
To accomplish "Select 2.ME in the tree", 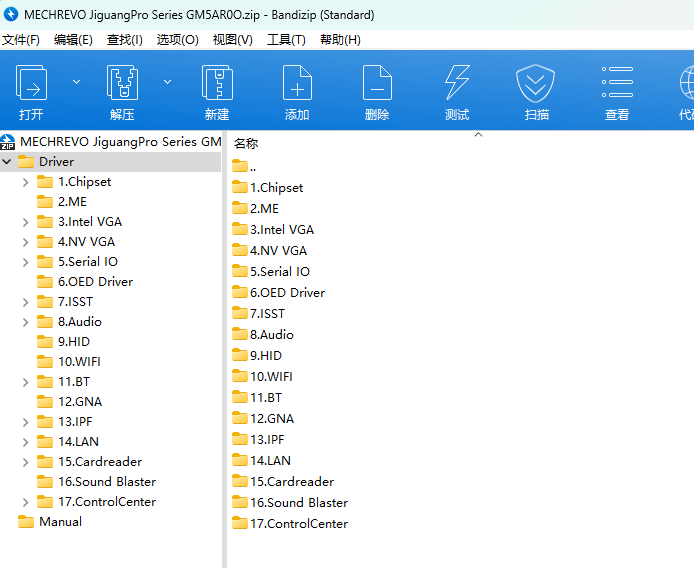I will [x=62, y=202].
